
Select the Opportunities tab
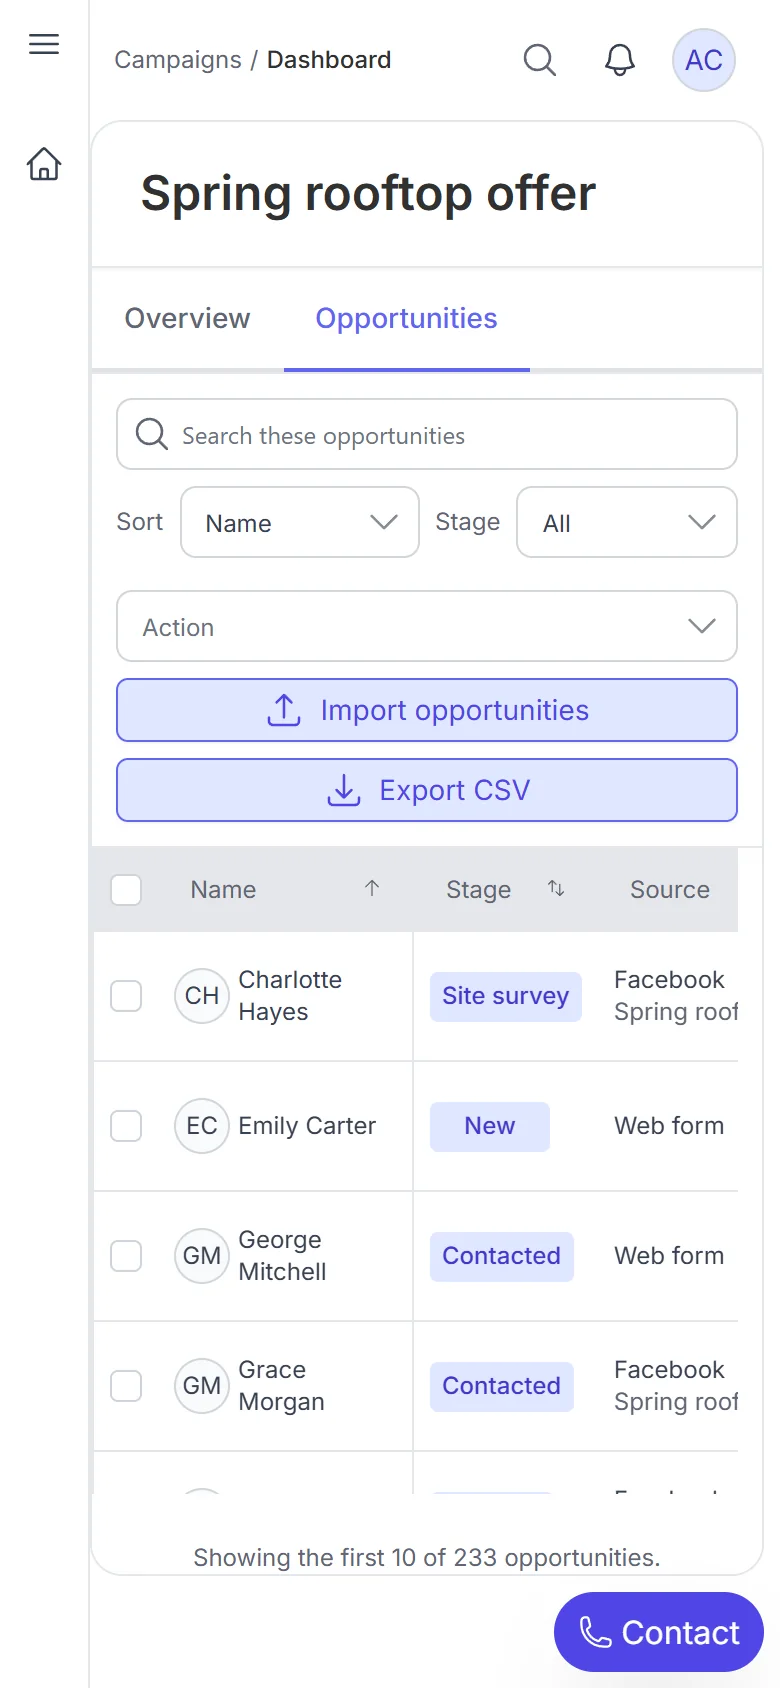pyautogui.click(x=407, y=318)
